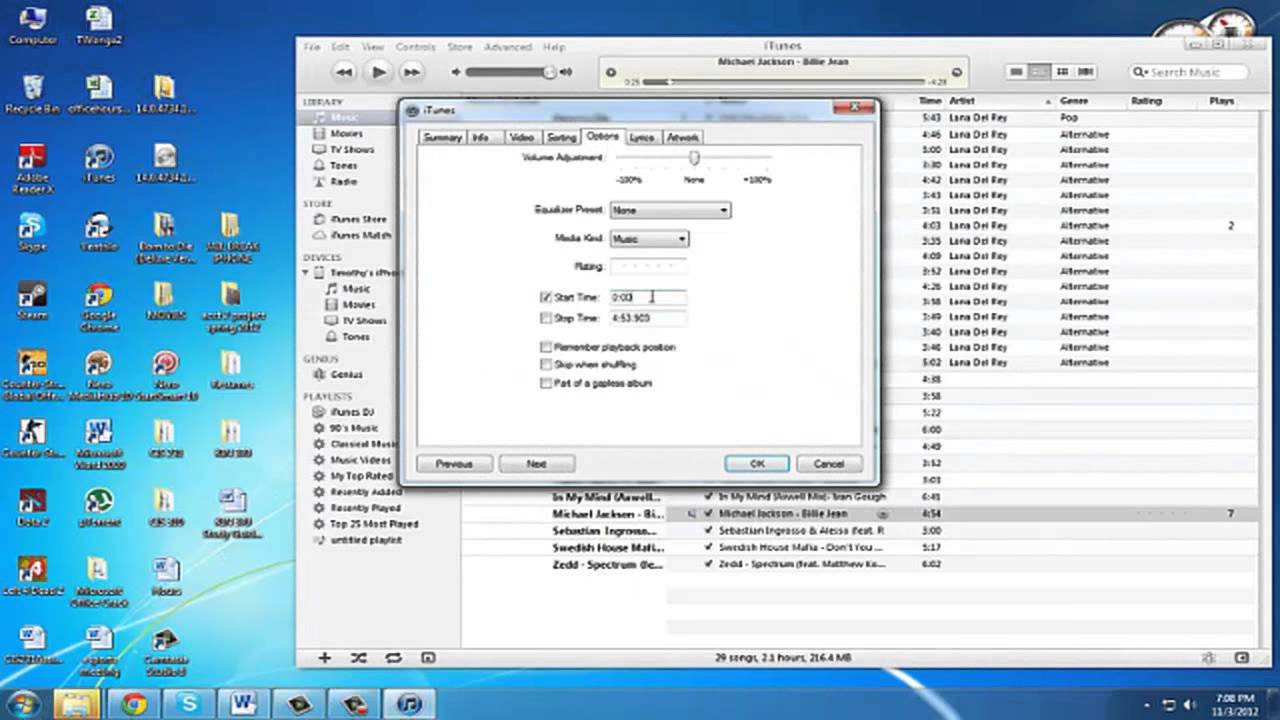This screenshot has width=1280, height=720.
Task: Open the Skype desktop icon
Action: coord(32,232)
